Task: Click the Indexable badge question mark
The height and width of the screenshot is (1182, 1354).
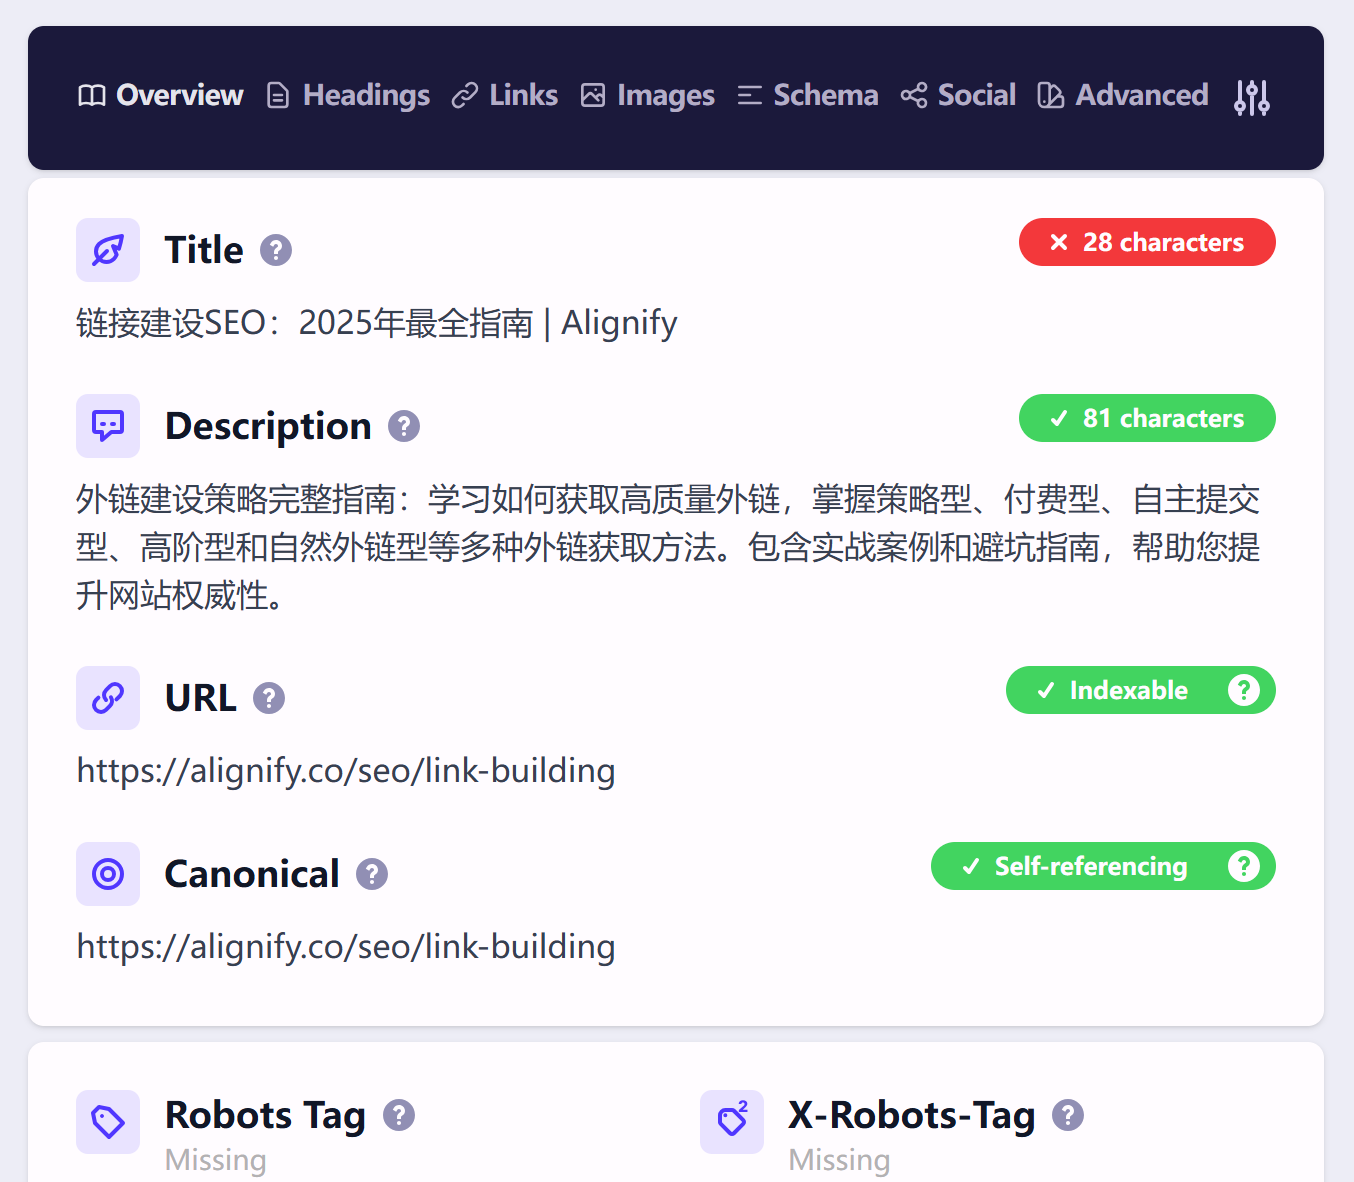Action: pos(1244,690)
